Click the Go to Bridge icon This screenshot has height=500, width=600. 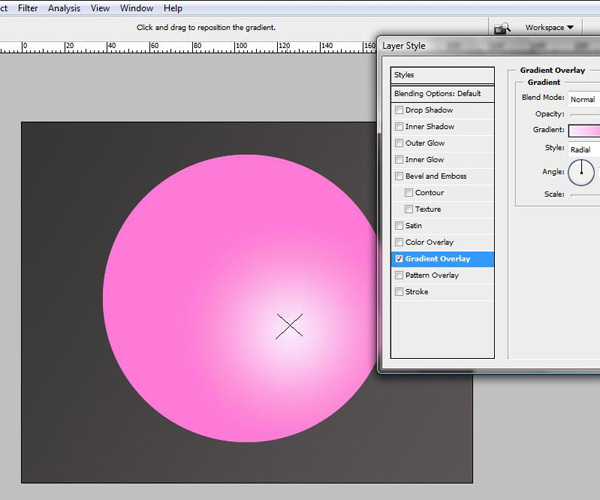coord(502,28)
